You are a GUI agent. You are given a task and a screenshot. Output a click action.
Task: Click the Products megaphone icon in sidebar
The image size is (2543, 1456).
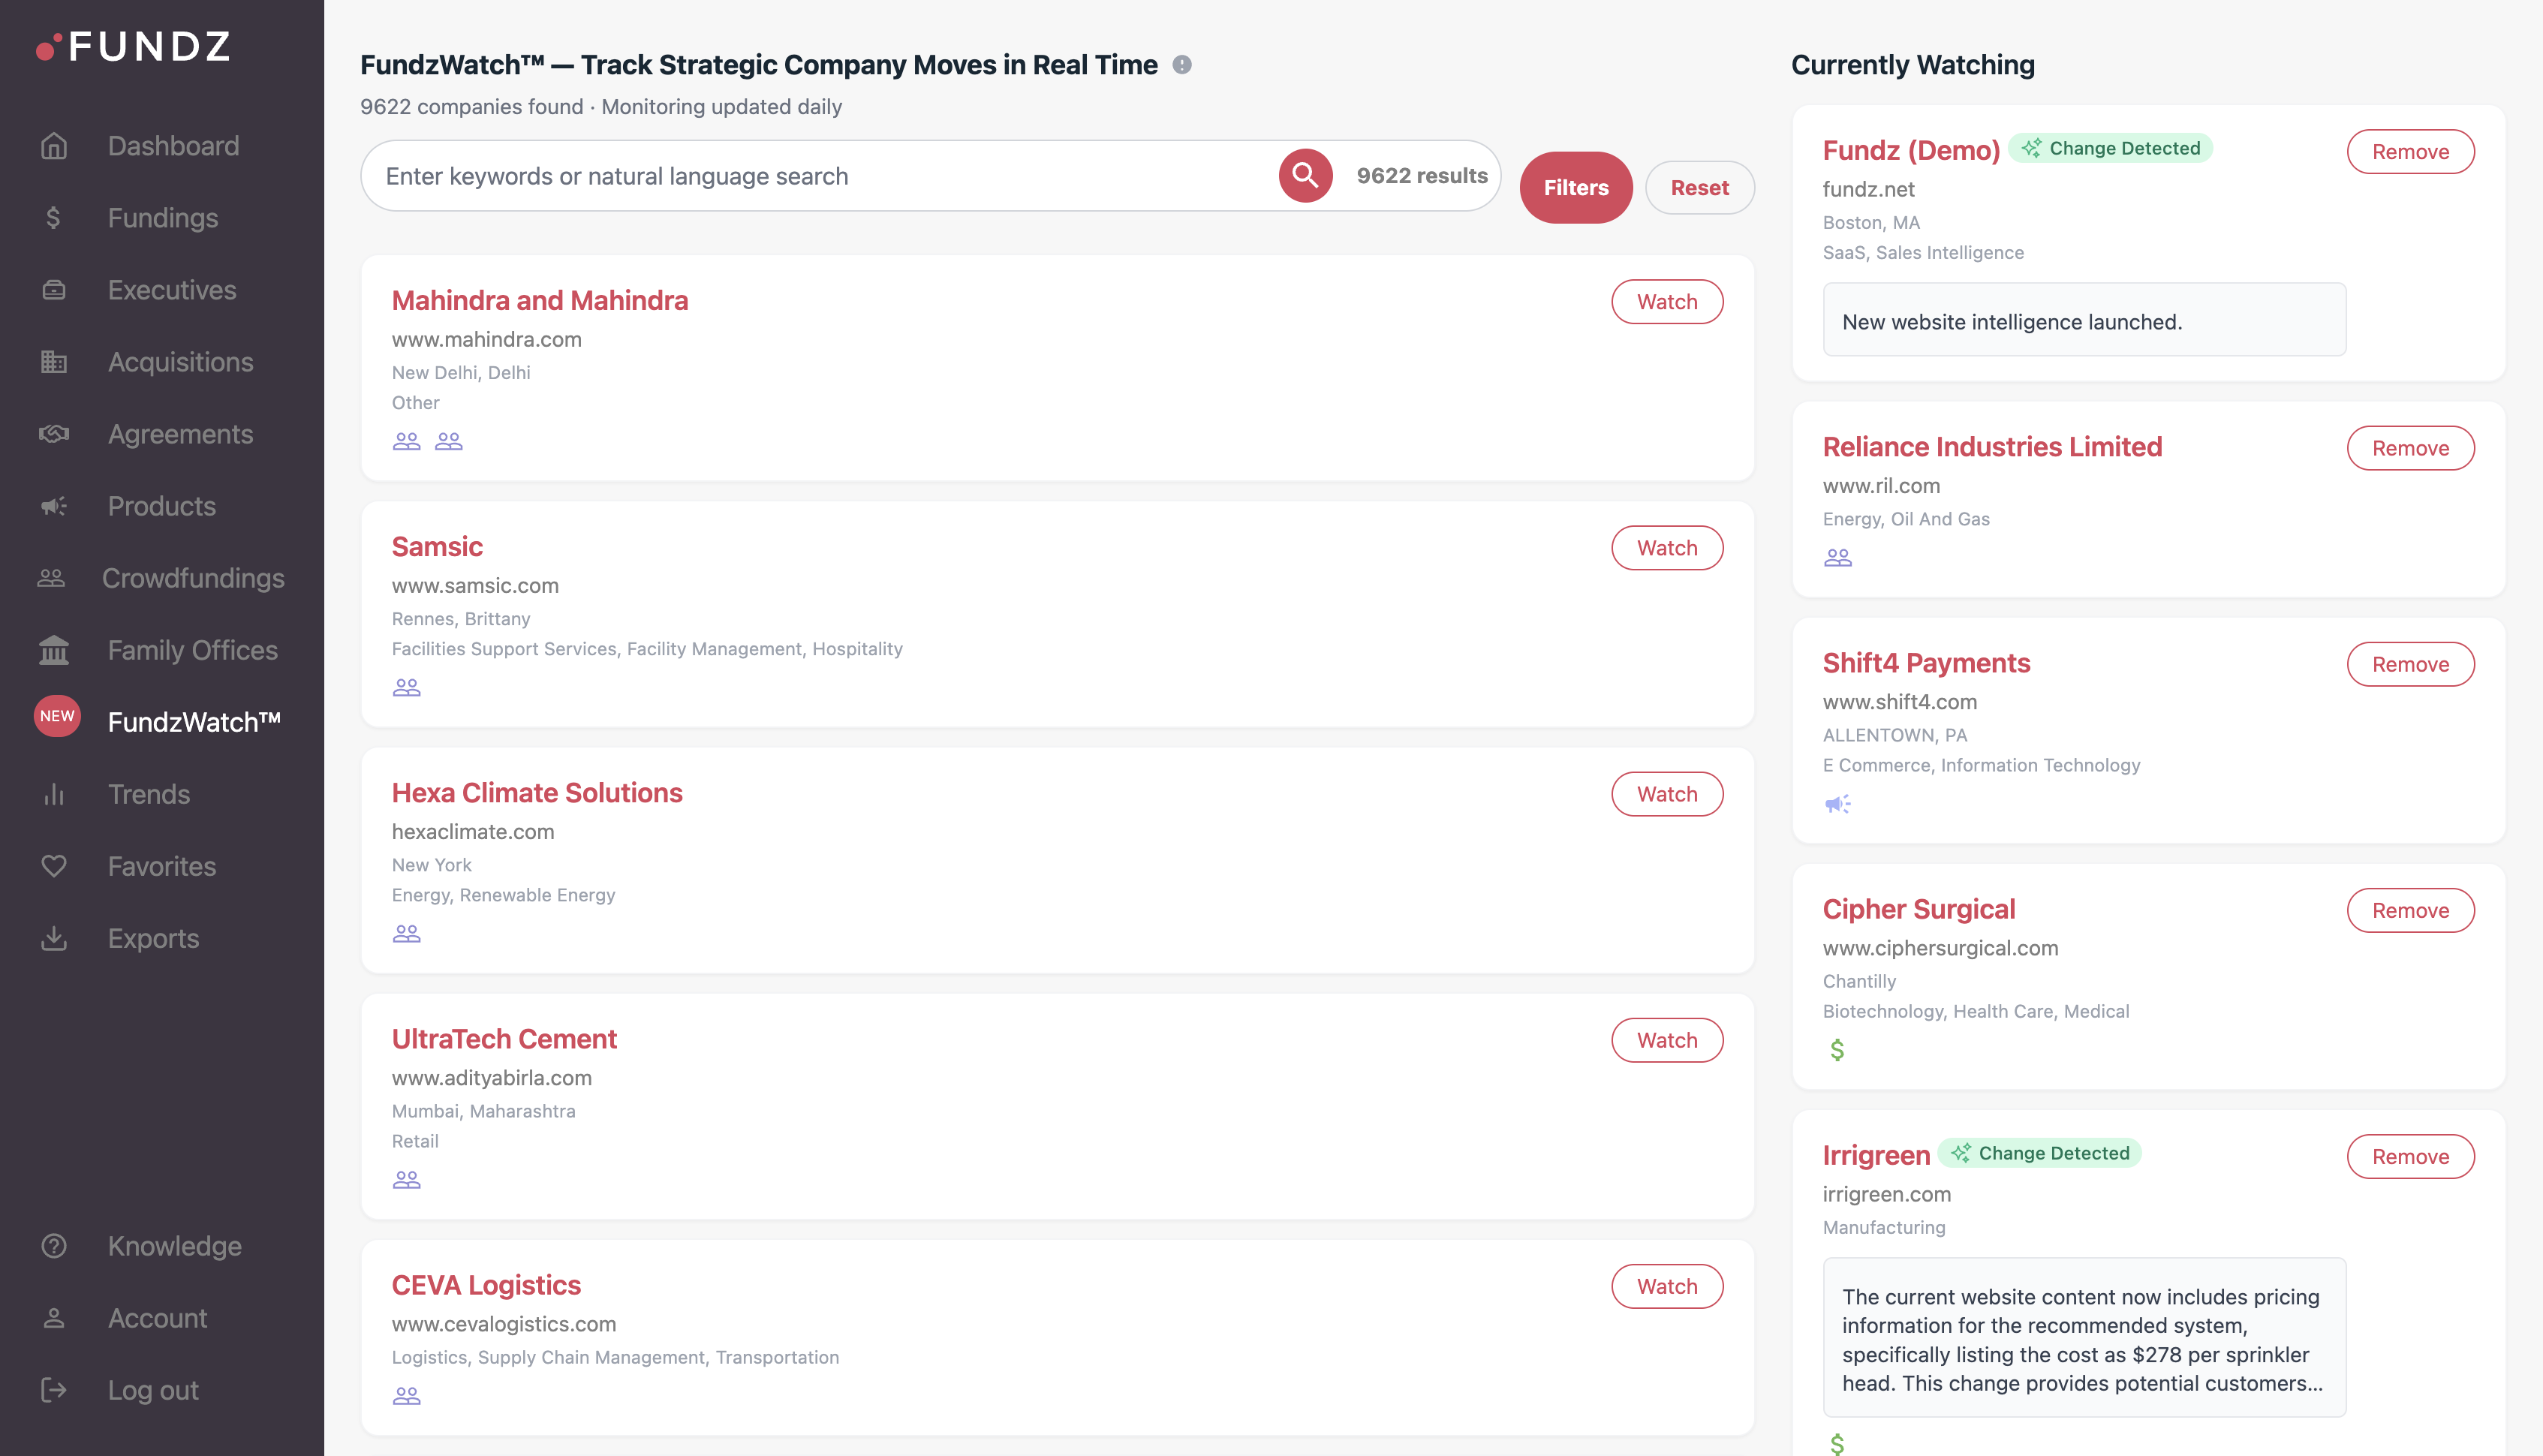(x=54, y=506)
